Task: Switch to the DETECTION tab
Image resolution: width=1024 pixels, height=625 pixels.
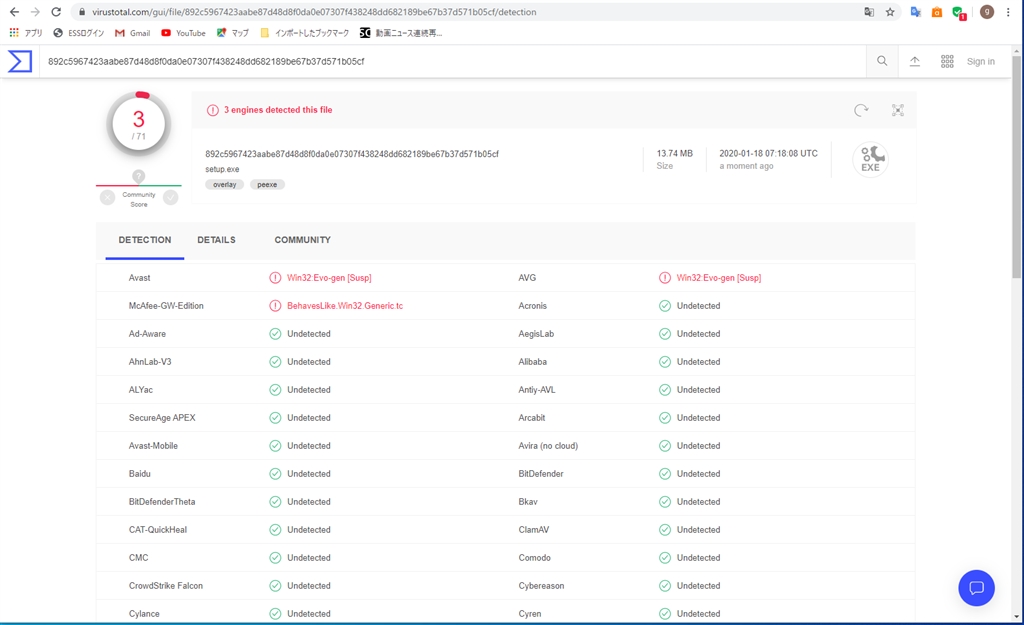Action: pyautogui.click(x=145, y=240)
